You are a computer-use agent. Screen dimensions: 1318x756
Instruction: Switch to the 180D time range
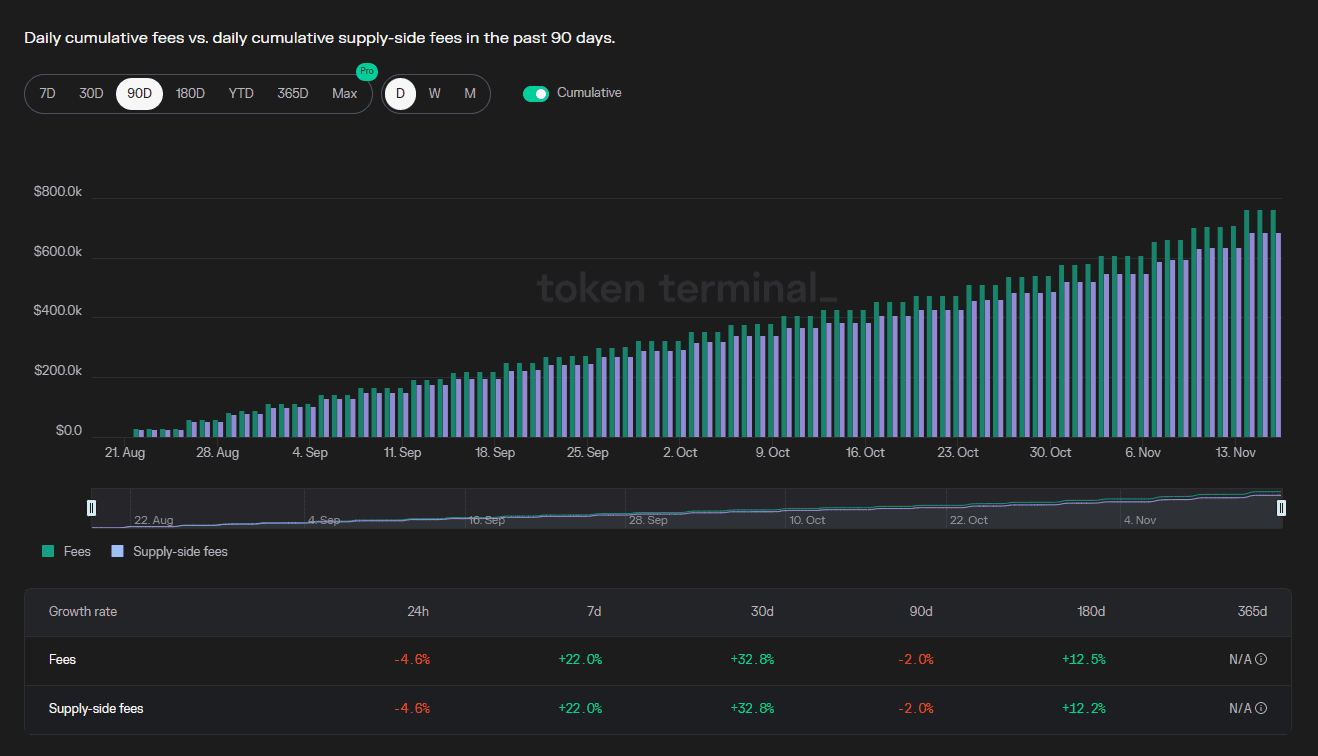tap(190, 94)
